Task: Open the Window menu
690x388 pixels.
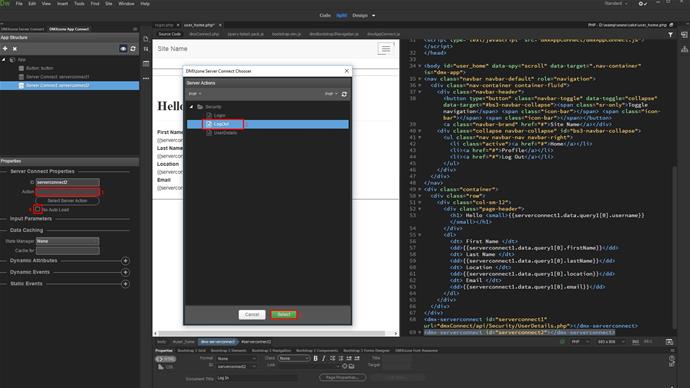Action: [126, 4]
